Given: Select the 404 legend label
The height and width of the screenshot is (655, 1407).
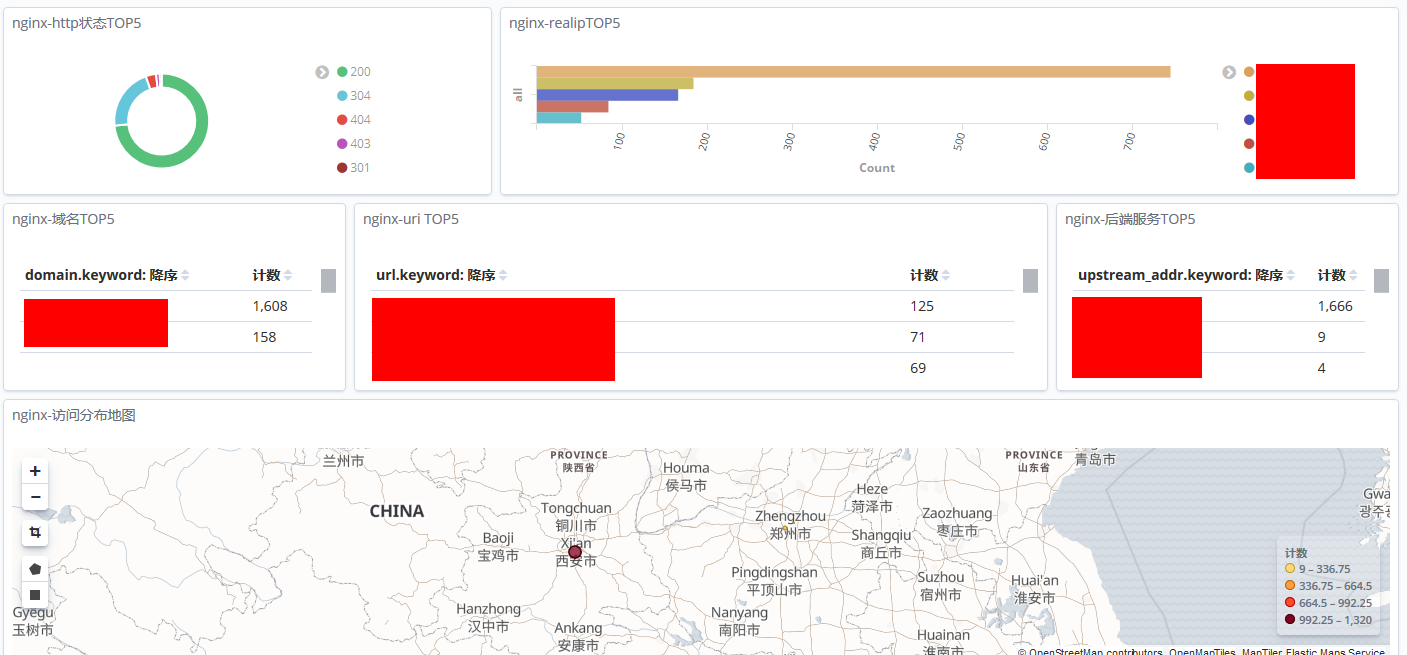Looking at the screenshot, I should click(x=360, y=120).
